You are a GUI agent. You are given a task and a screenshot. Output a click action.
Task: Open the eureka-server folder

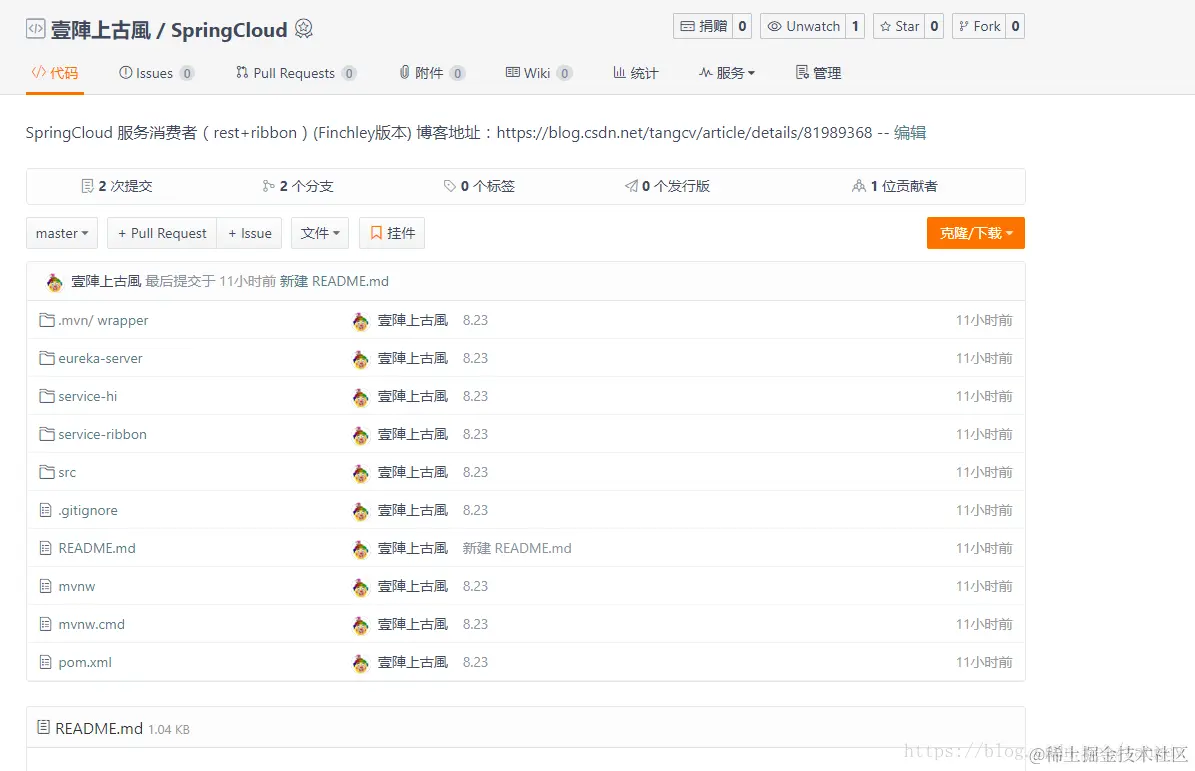pyautogui.click(x=101, y=358)
